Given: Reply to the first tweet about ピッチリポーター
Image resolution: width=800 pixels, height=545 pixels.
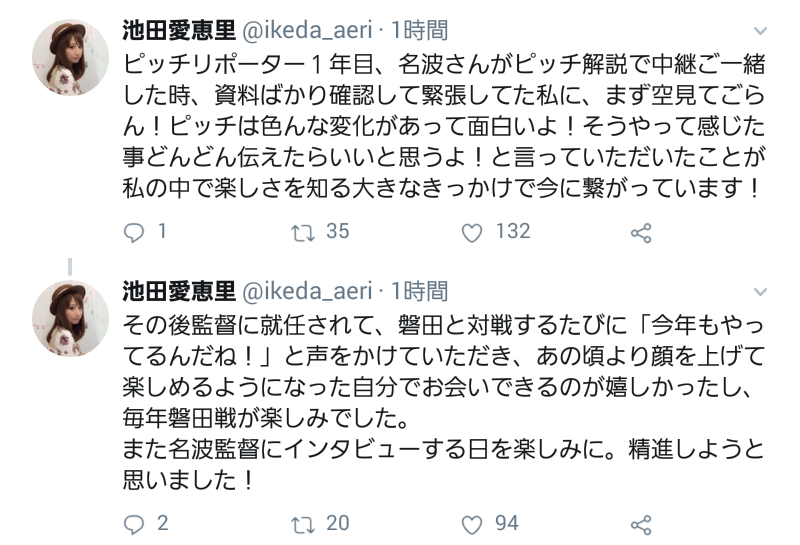Looking at the screenshot, I should tap(135, 233).
